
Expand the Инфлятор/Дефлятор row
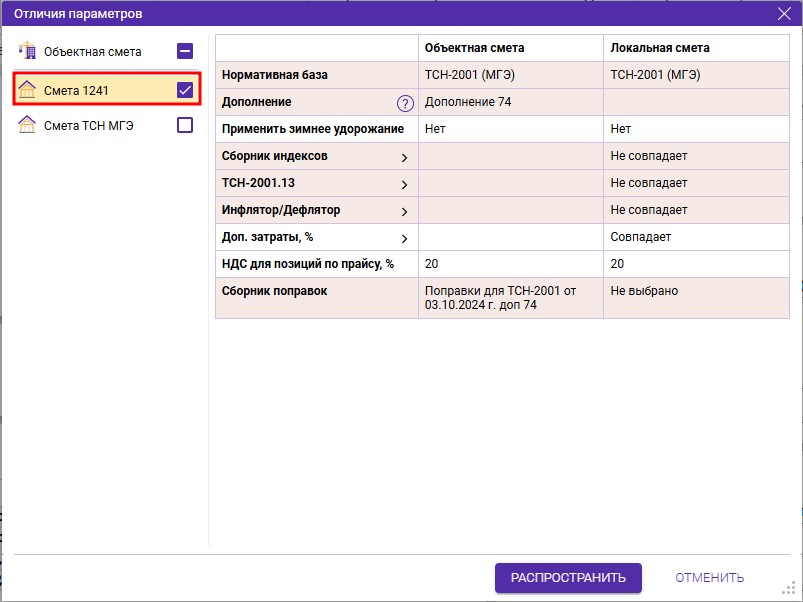405,211
